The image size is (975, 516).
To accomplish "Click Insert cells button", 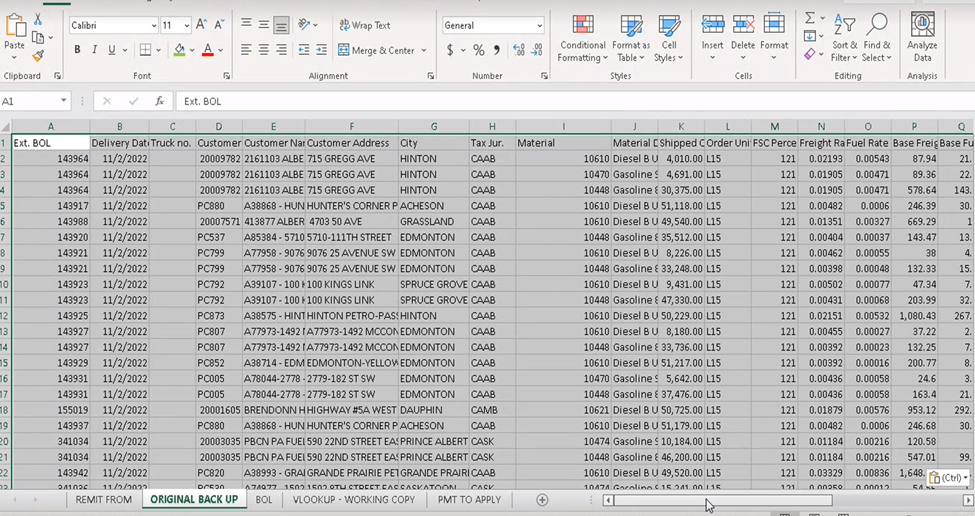I will click(713, 38).
